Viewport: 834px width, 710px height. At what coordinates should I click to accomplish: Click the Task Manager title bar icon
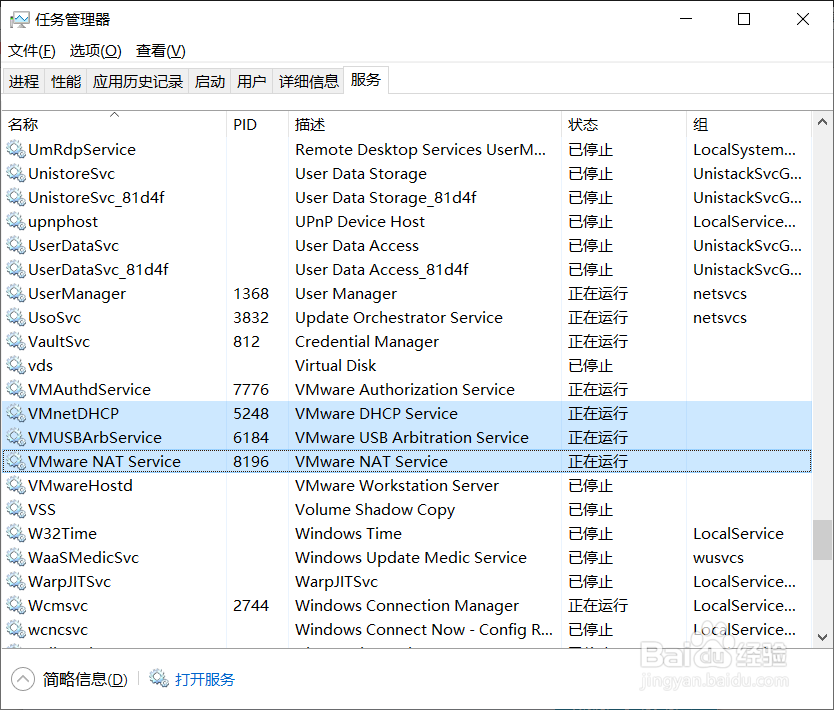tap(19, 19)
